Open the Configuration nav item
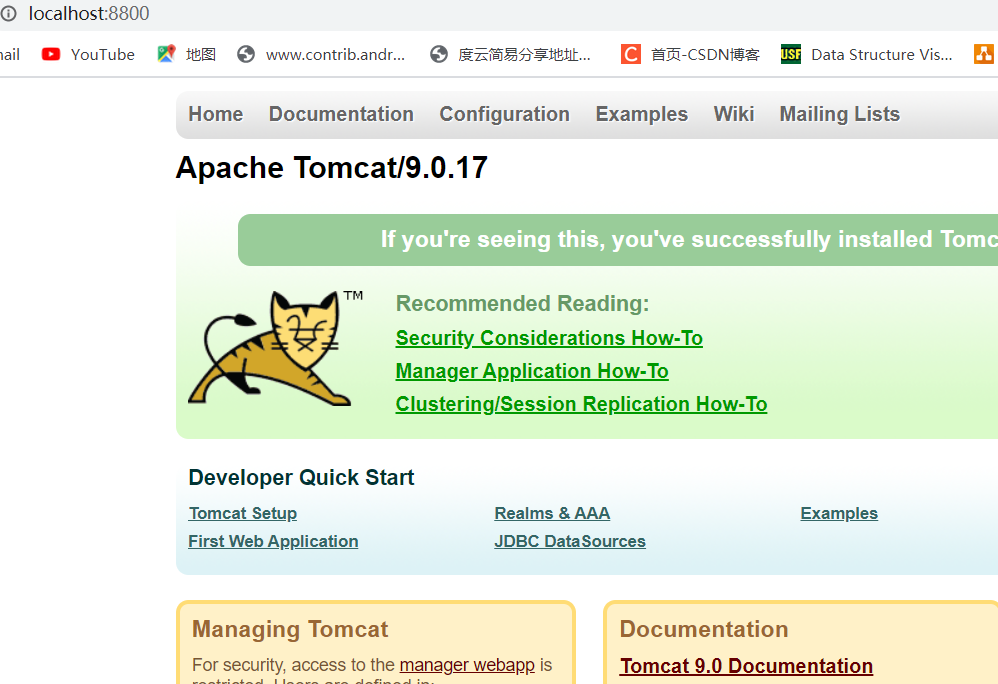 (x=505, y=114)
